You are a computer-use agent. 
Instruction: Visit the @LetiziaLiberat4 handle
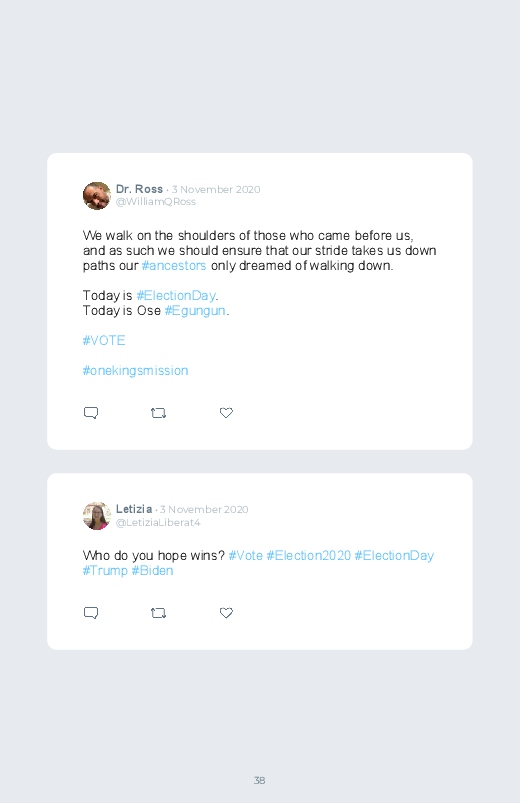tap(158, 522)
